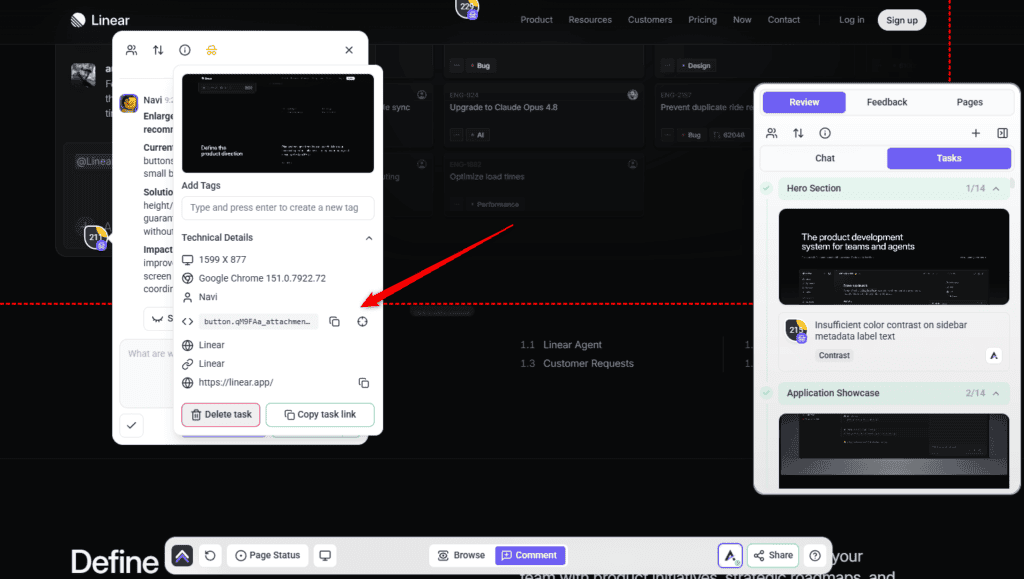Click the crosshair locate element icon
The height and width of the screenshot is (579, 1024).
click(362, 321)
